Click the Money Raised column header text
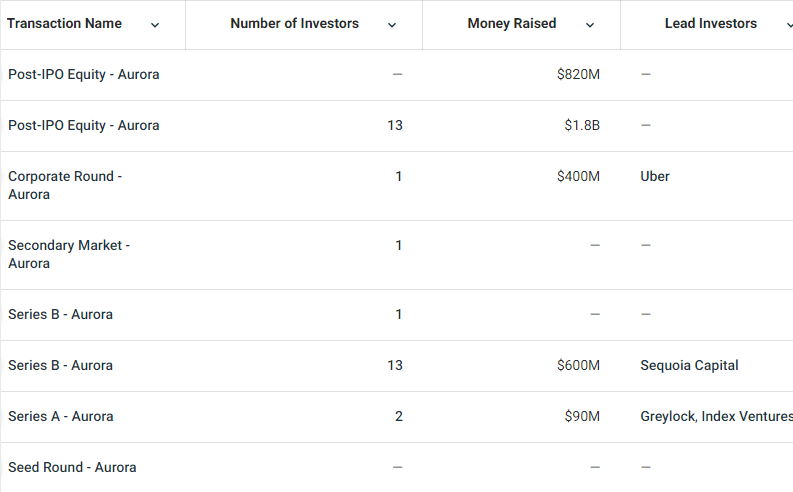Screen dimensions: 793x492 coord(512,23)
